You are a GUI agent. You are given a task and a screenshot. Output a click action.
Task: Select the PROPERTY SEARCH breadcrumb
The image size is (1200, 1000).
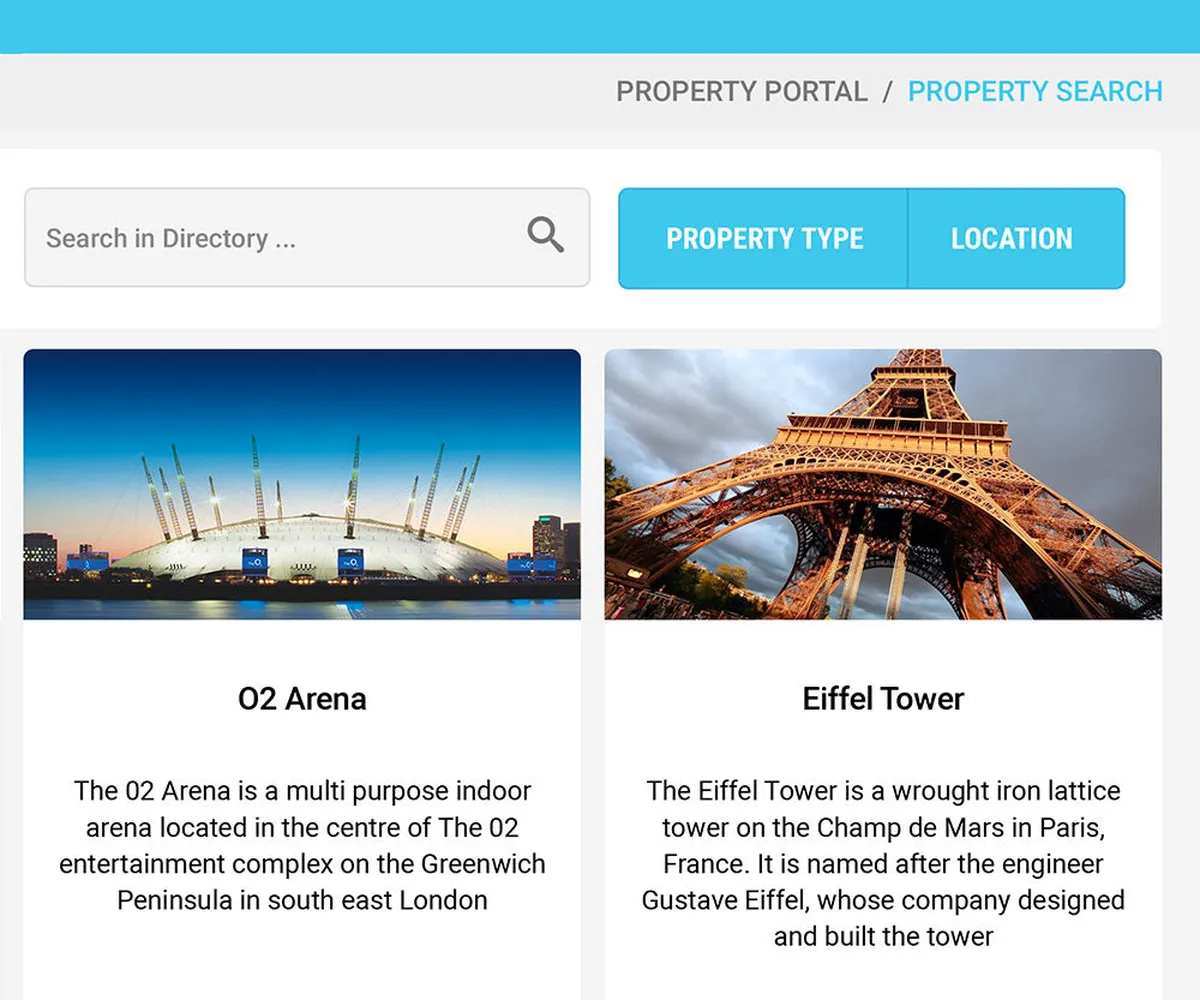point(1035,92)
